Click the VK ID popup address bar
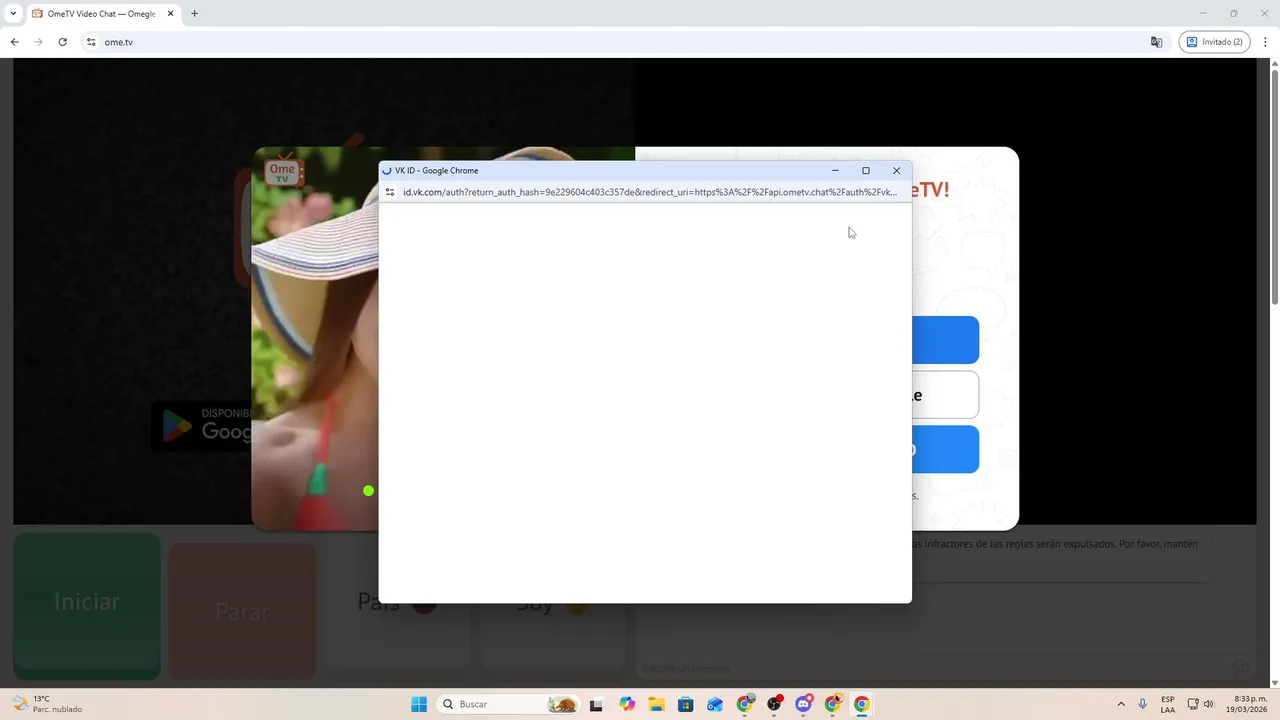The image size is (1280, 720). 650,192
